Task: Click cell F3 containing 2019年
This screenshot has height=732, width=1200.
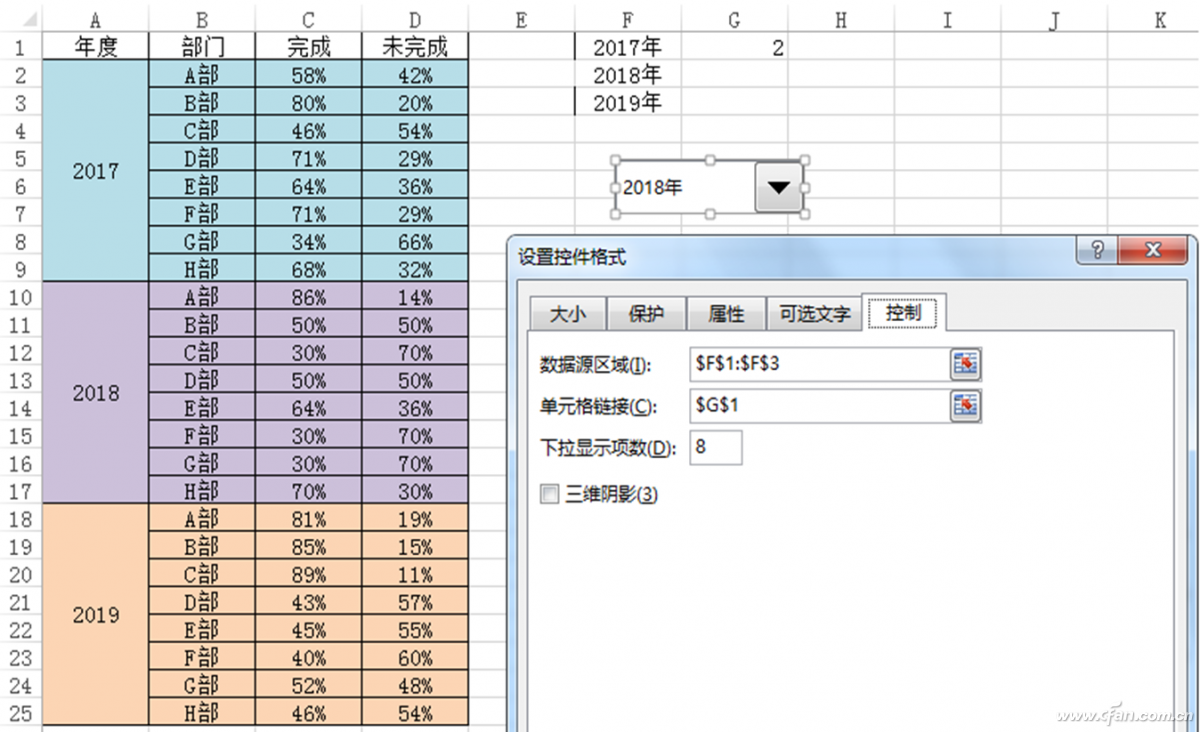Action: coord(627,103)
